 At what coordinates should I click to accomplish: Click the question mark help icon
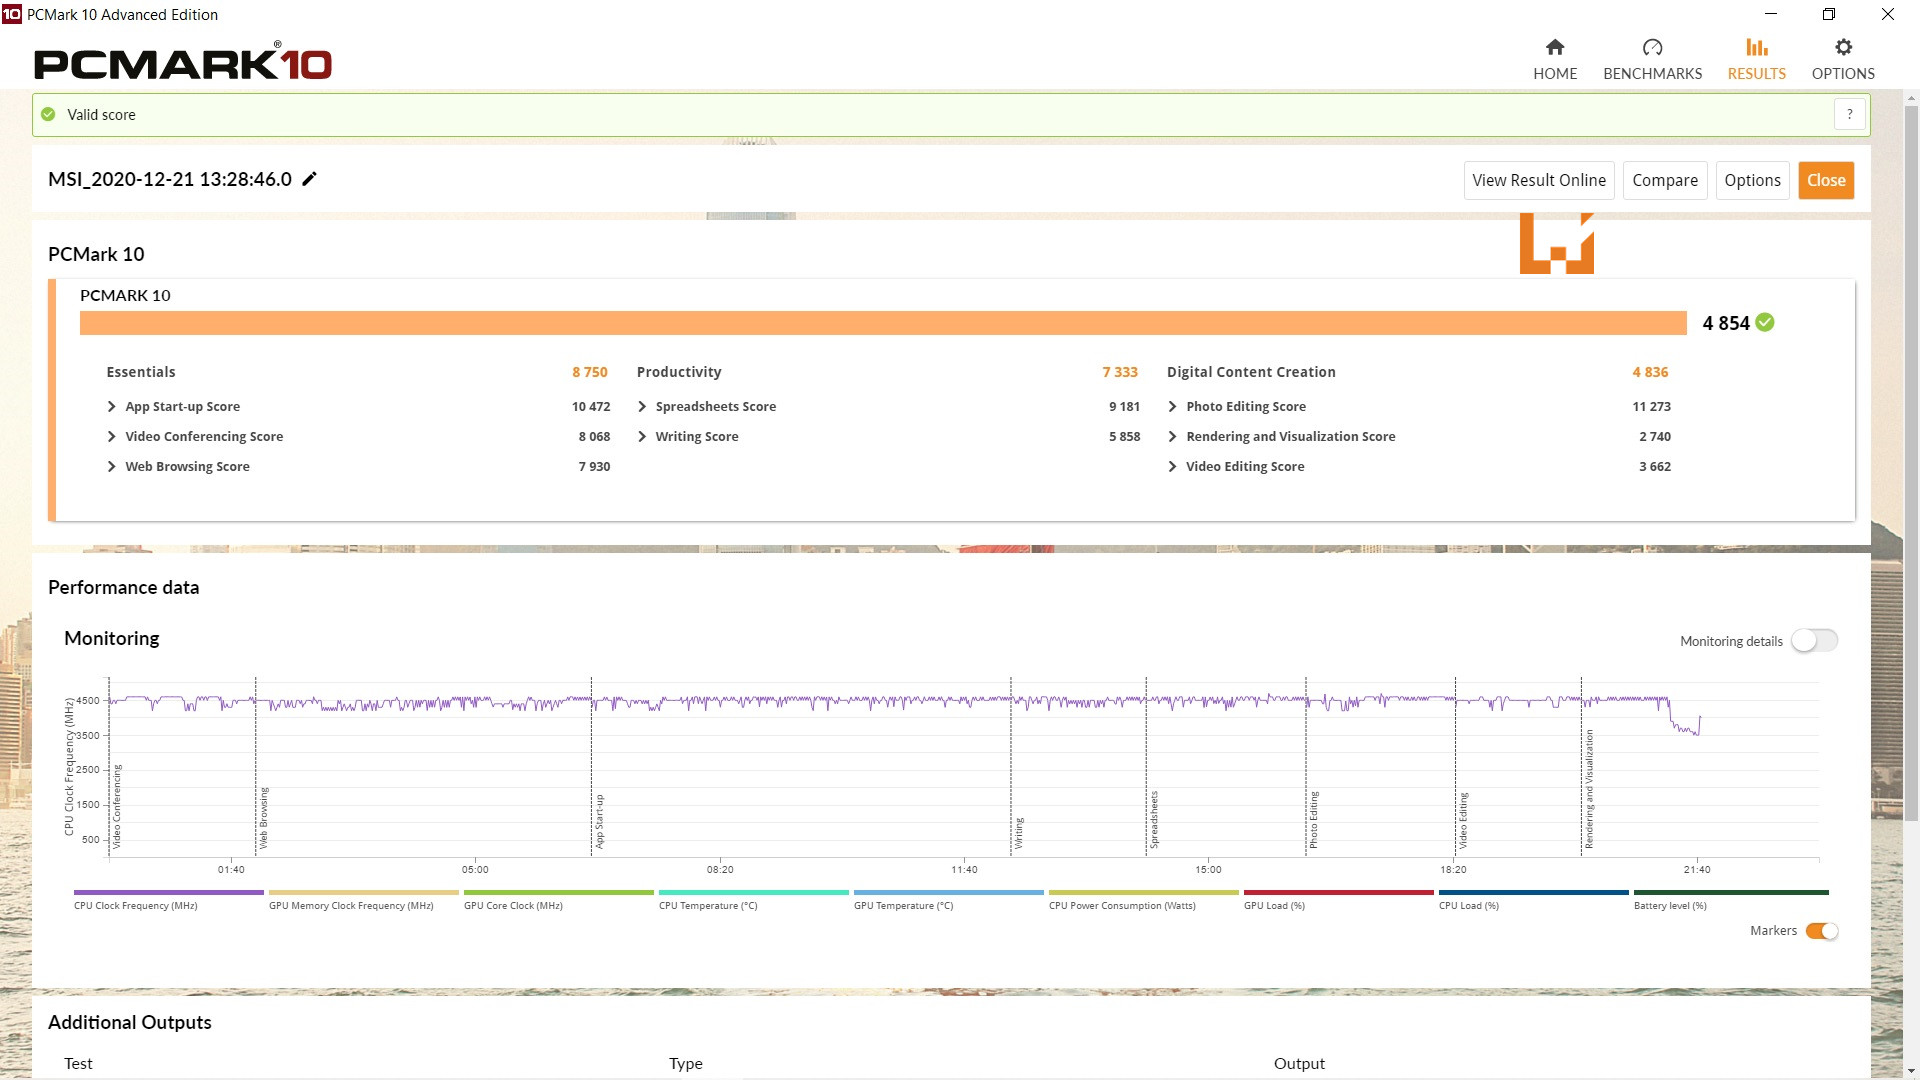(1849, 114)
